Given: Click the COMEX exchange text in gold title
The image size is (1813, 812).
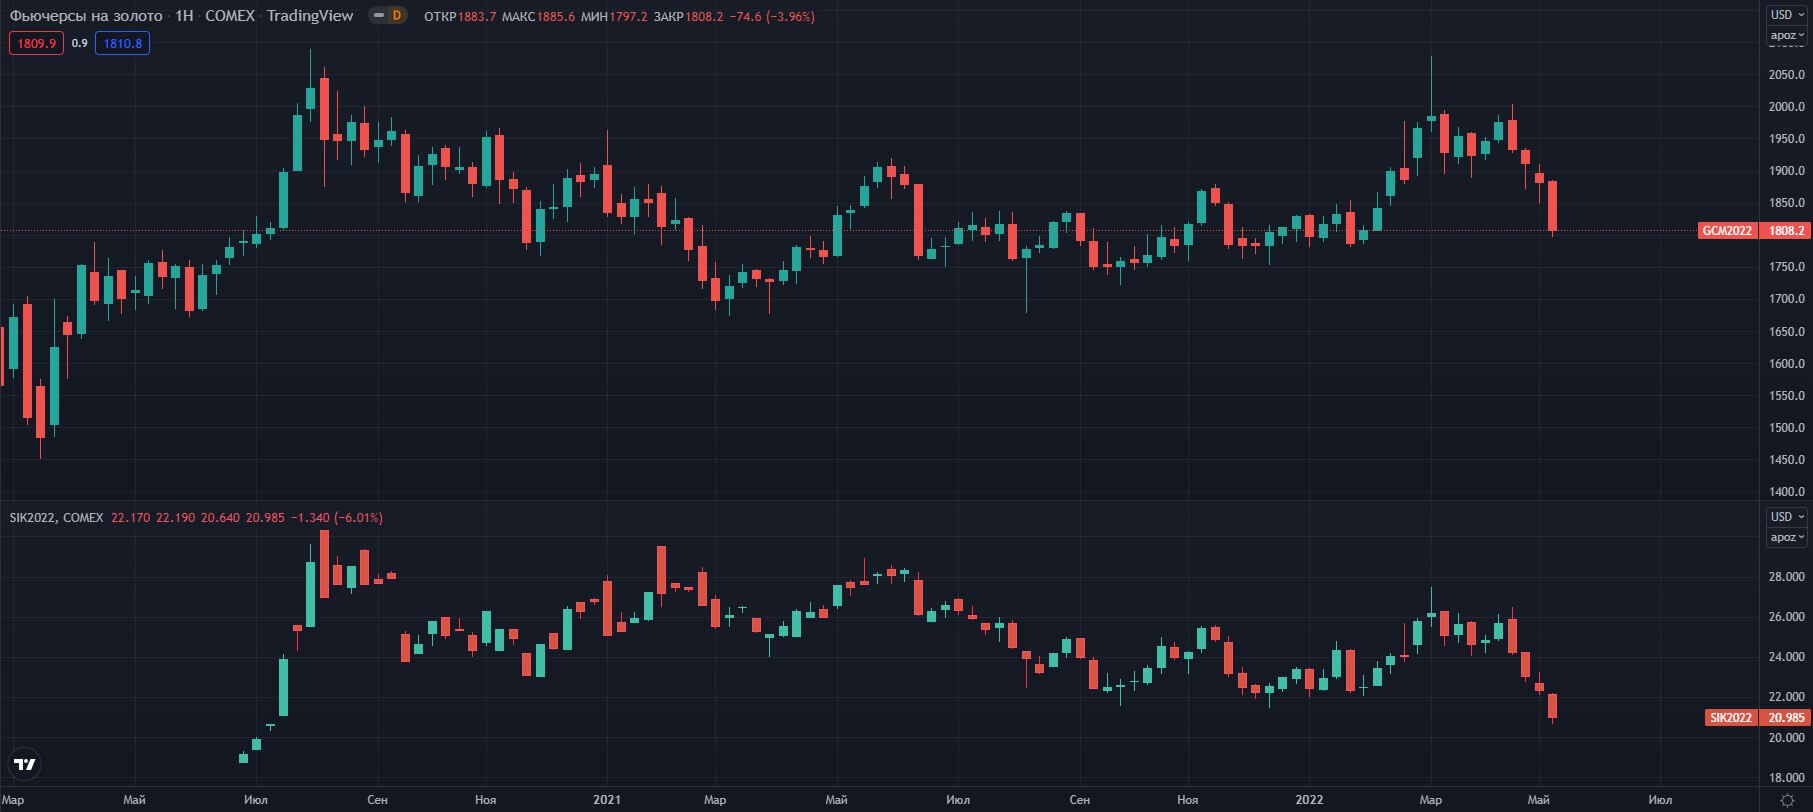Looking at the screenshot, I should point(230,16).
